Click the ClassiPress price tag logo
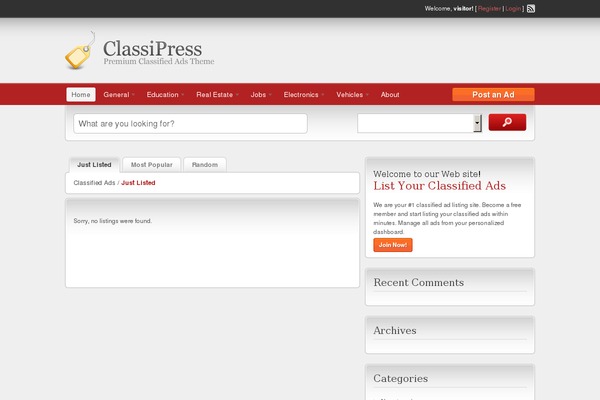Screen dimensions: 600x400 [x=80, y=51]
